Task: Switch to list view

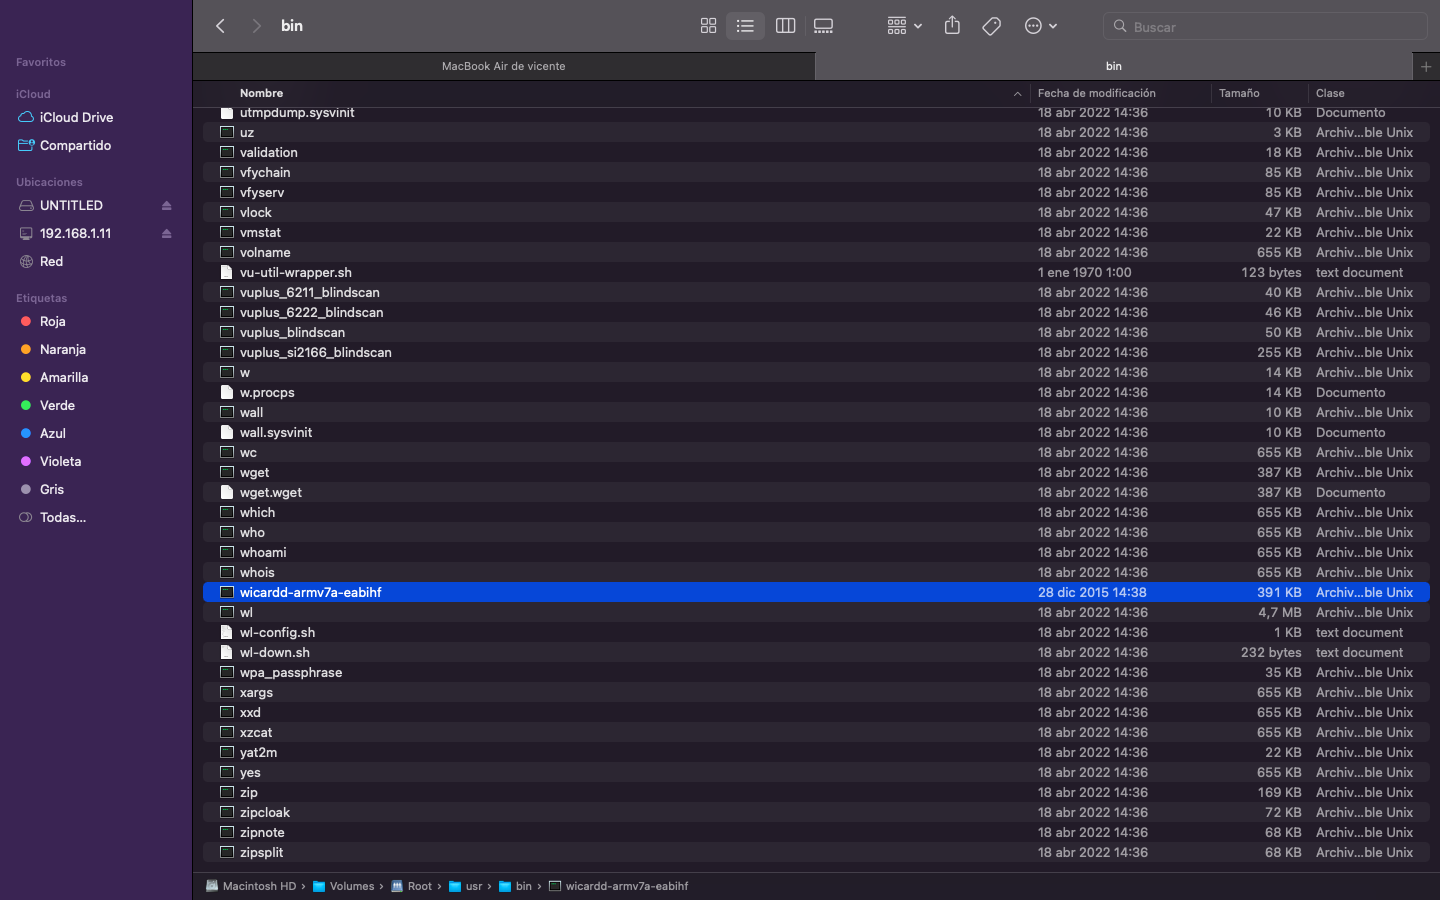Action: 745,26
